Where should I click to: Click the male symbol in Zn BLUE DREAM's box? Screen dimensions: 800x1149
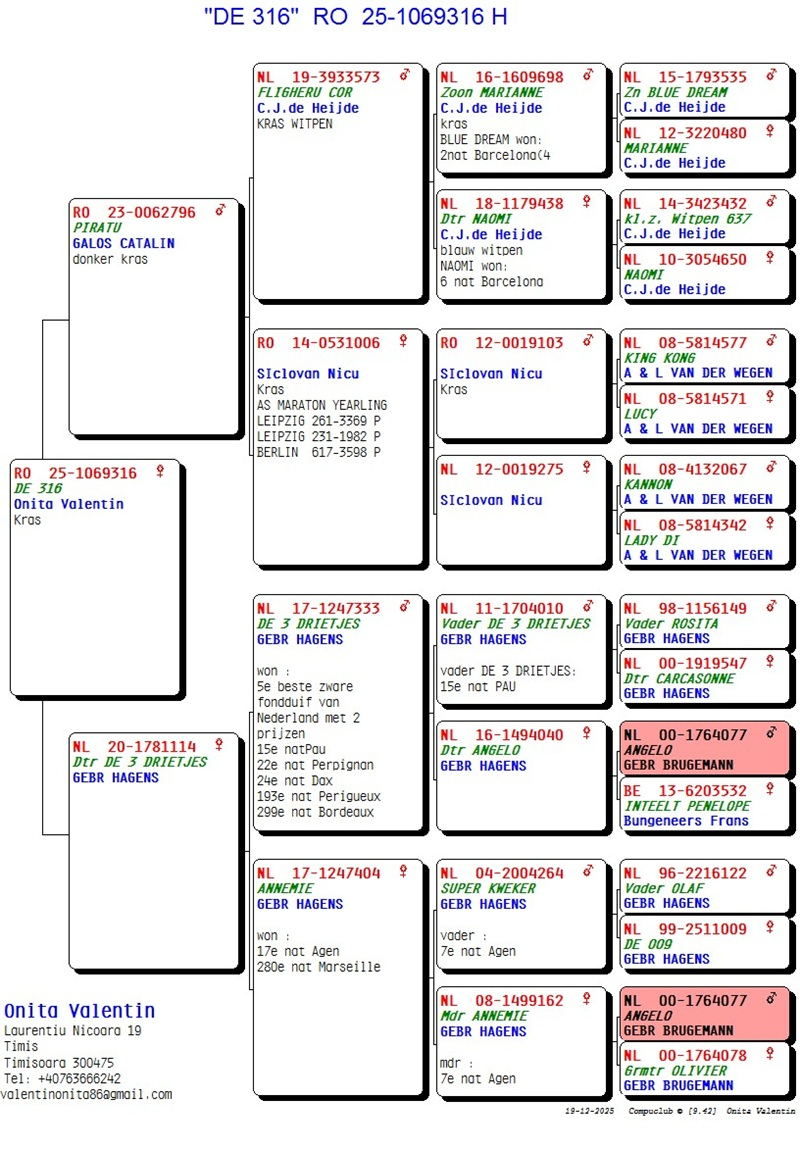click(770, 76)
